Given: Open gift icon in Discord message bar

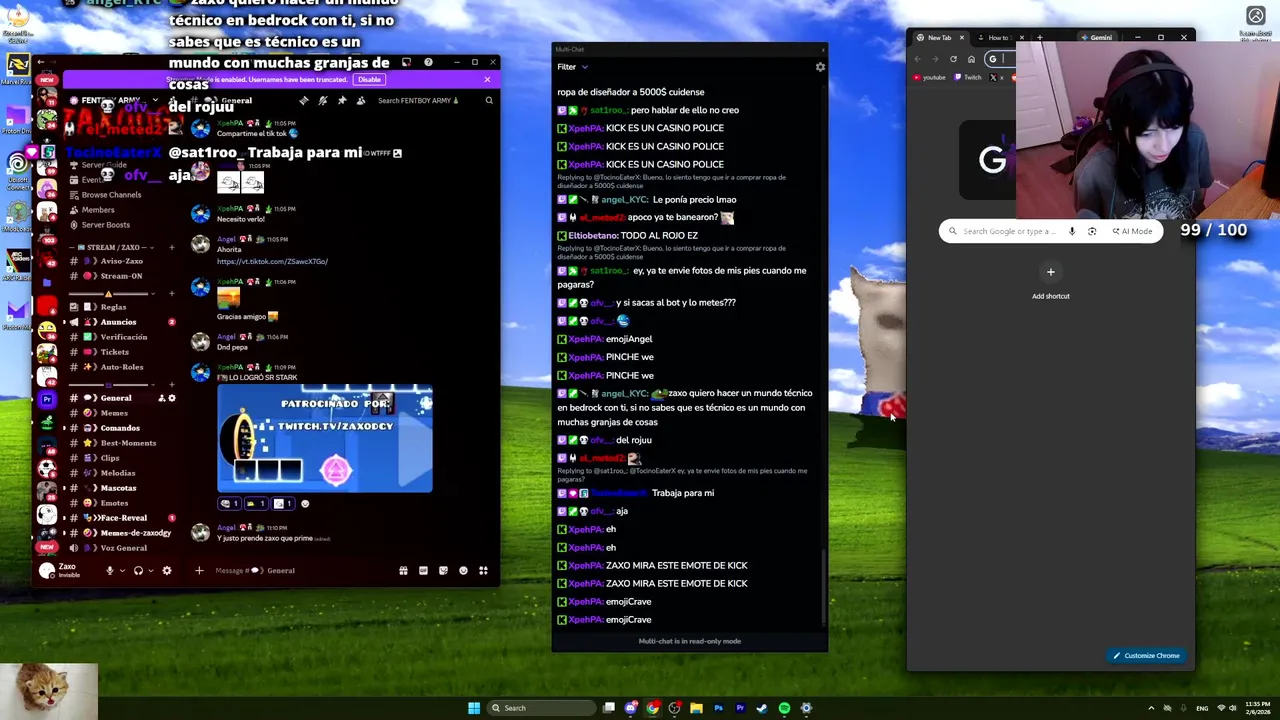Looking at the screenshot, I should click(403, 570).
